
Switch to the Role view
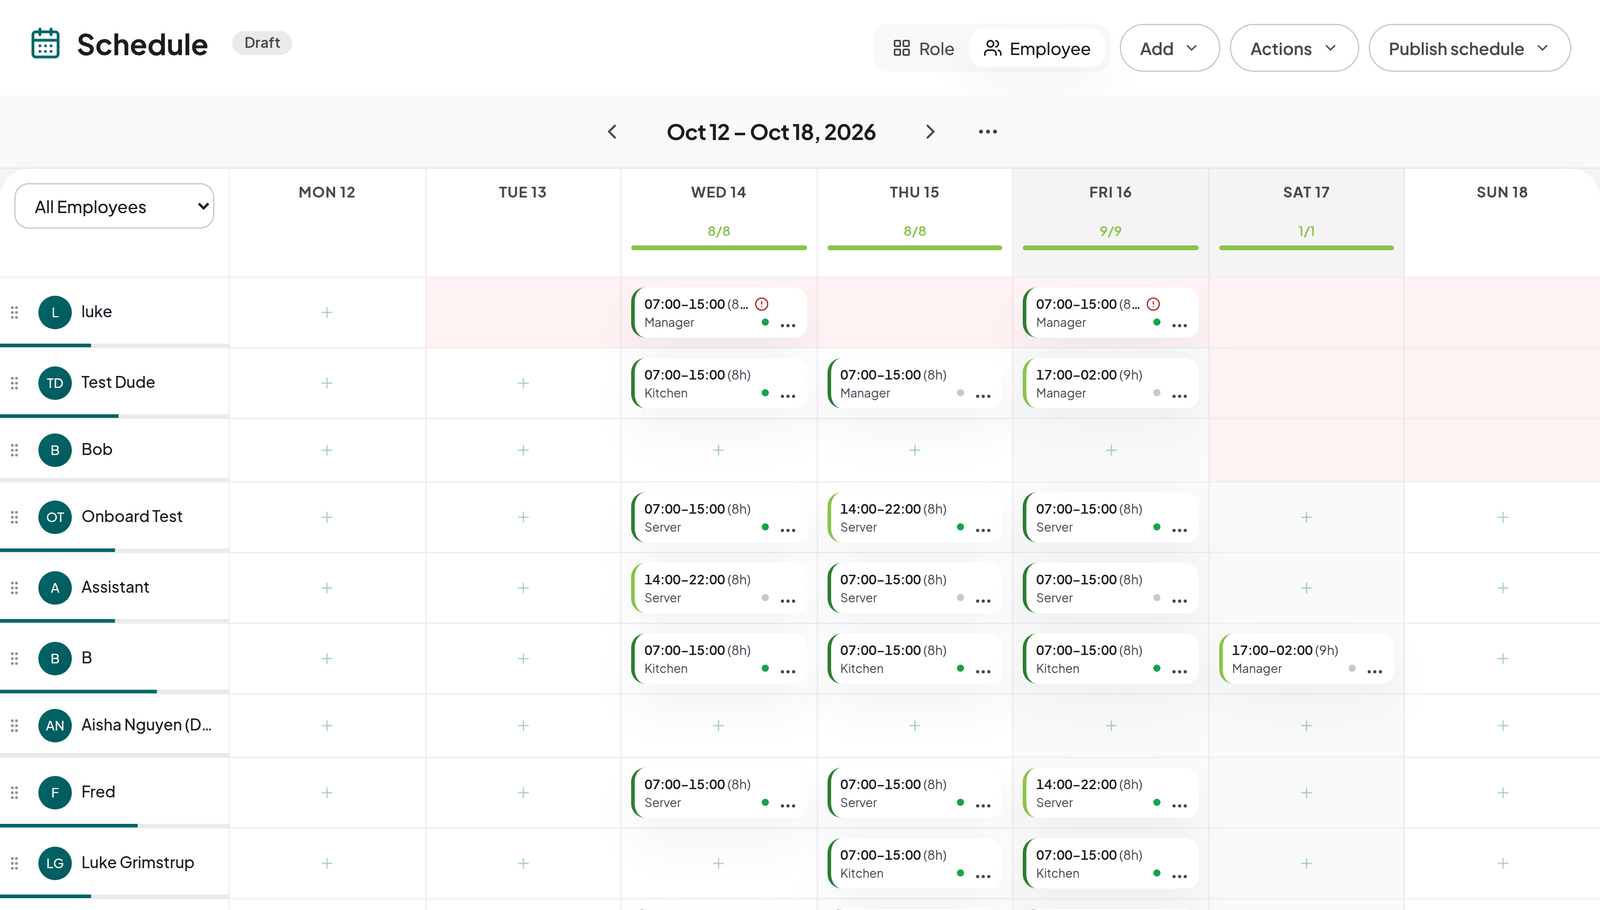(x=924, y=48)
